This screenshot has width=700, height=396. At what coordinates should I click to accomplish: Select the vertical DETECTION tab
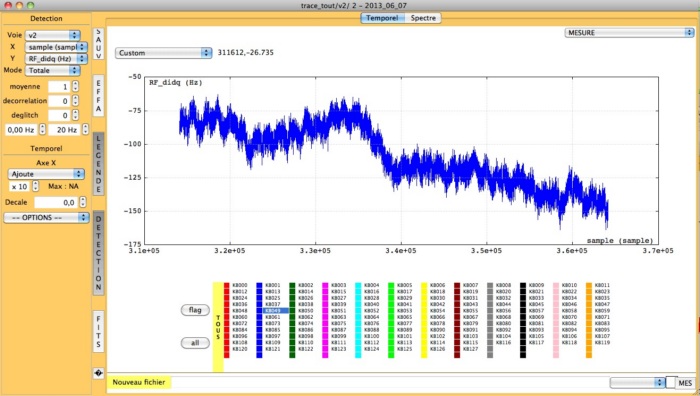98,253
